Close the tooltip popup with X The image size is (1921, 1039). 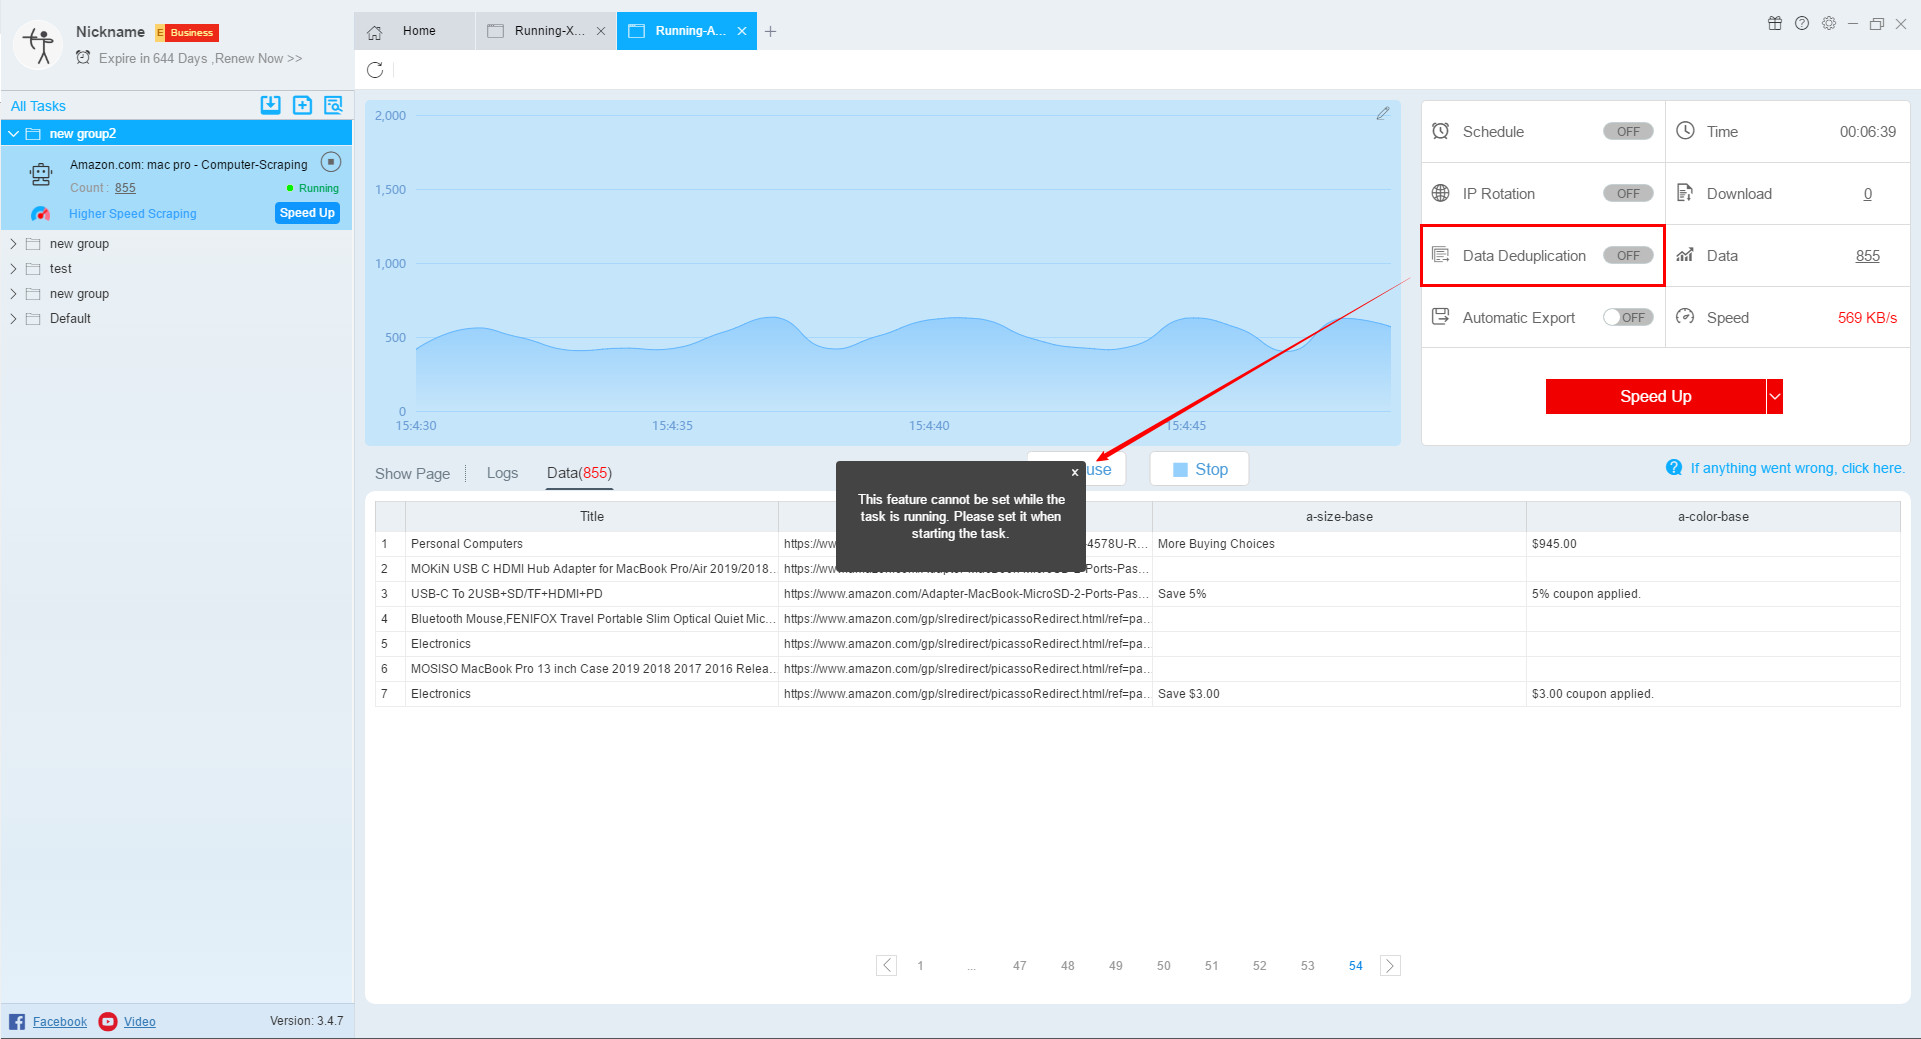1075,472
